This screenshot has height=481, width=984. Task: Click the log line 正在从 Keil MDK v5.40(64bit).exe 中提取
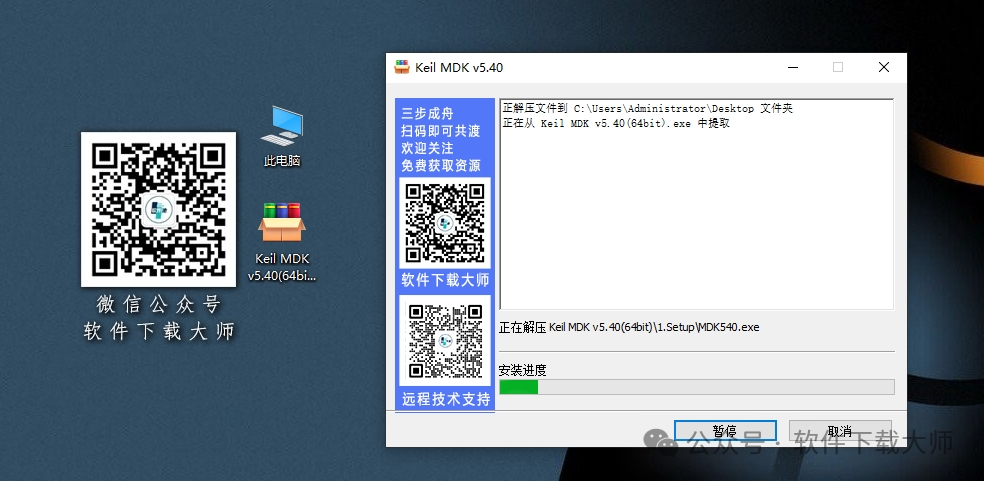click(x=616, y=124)
